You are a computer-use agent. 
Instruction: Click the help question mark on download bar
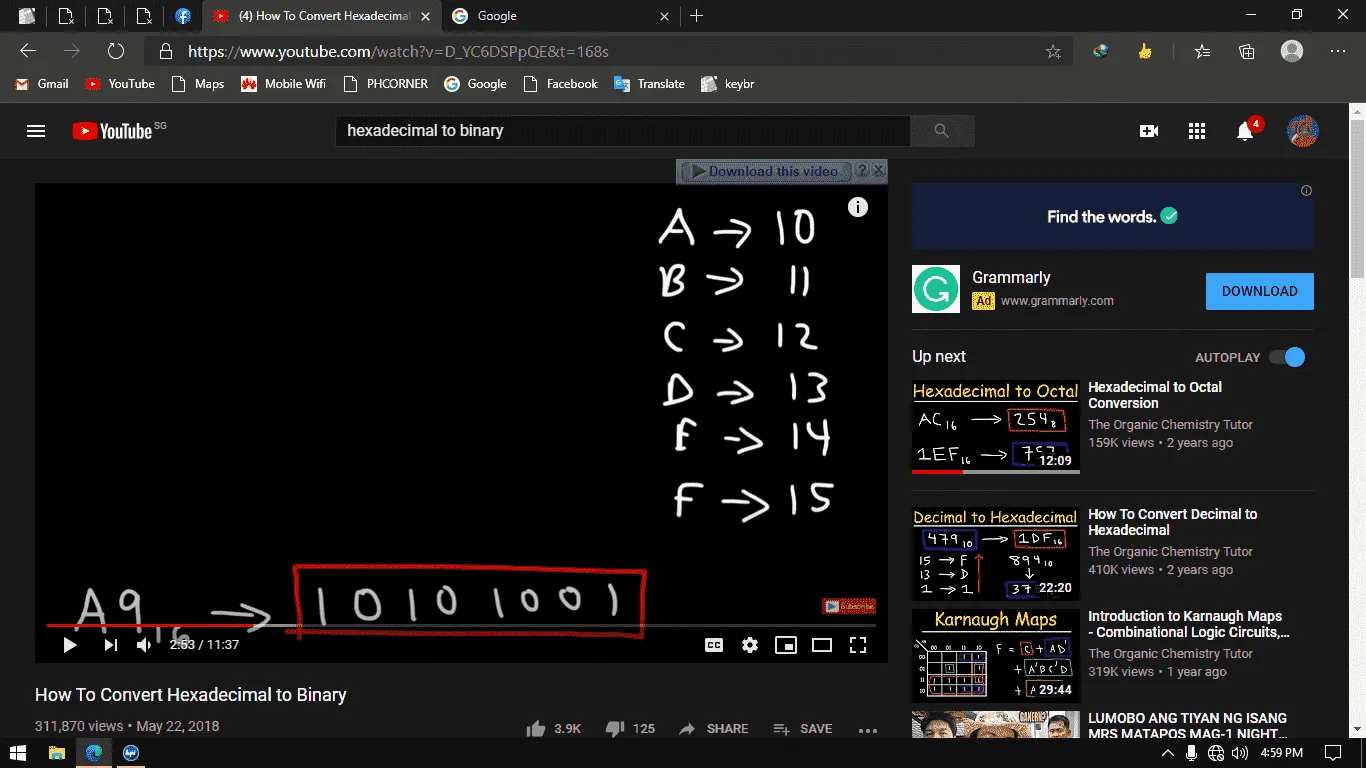(x=862, y=171)
